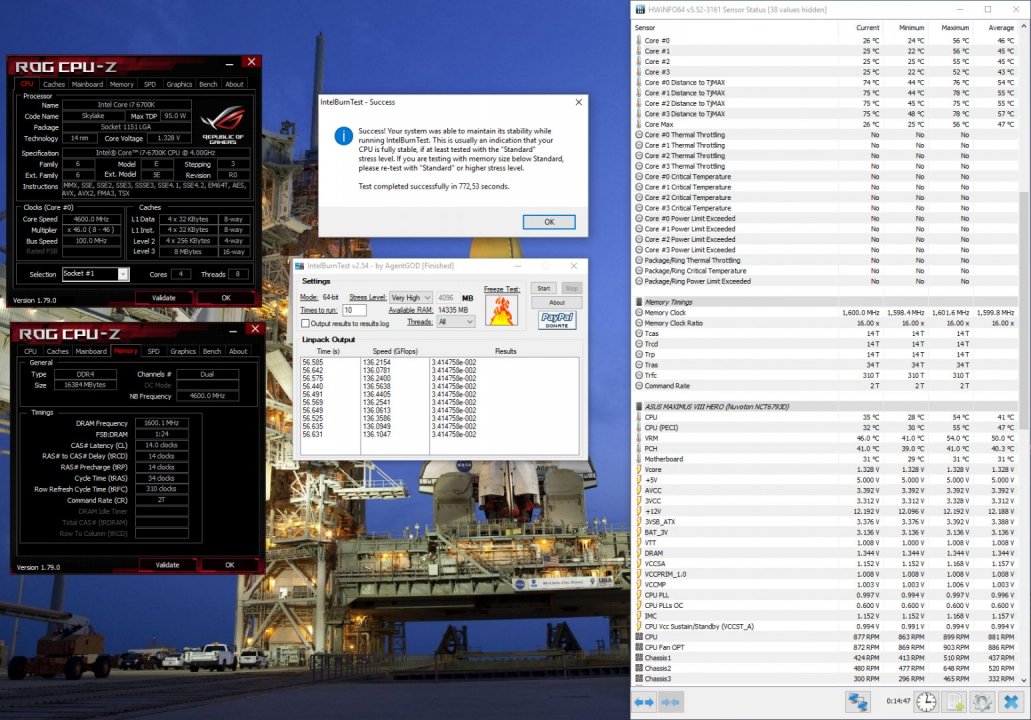Click the flame Freeze Test image in IntelBurnTest
This screenshot has height=720, width=1031.
[x=502, y=310]
